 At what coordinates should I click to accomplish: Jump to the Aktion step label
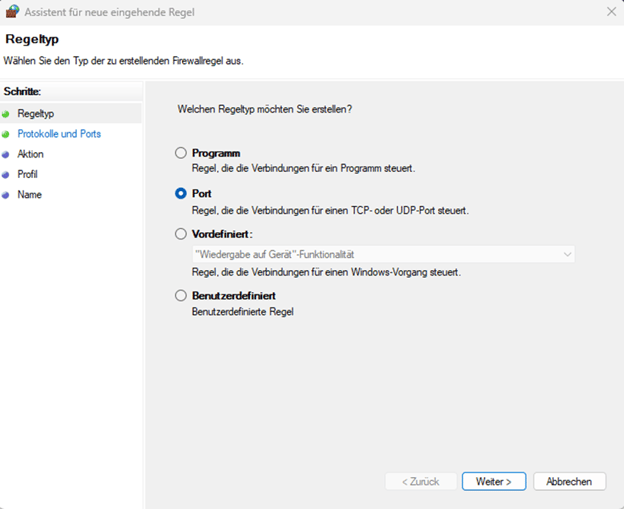pos(30,154)
